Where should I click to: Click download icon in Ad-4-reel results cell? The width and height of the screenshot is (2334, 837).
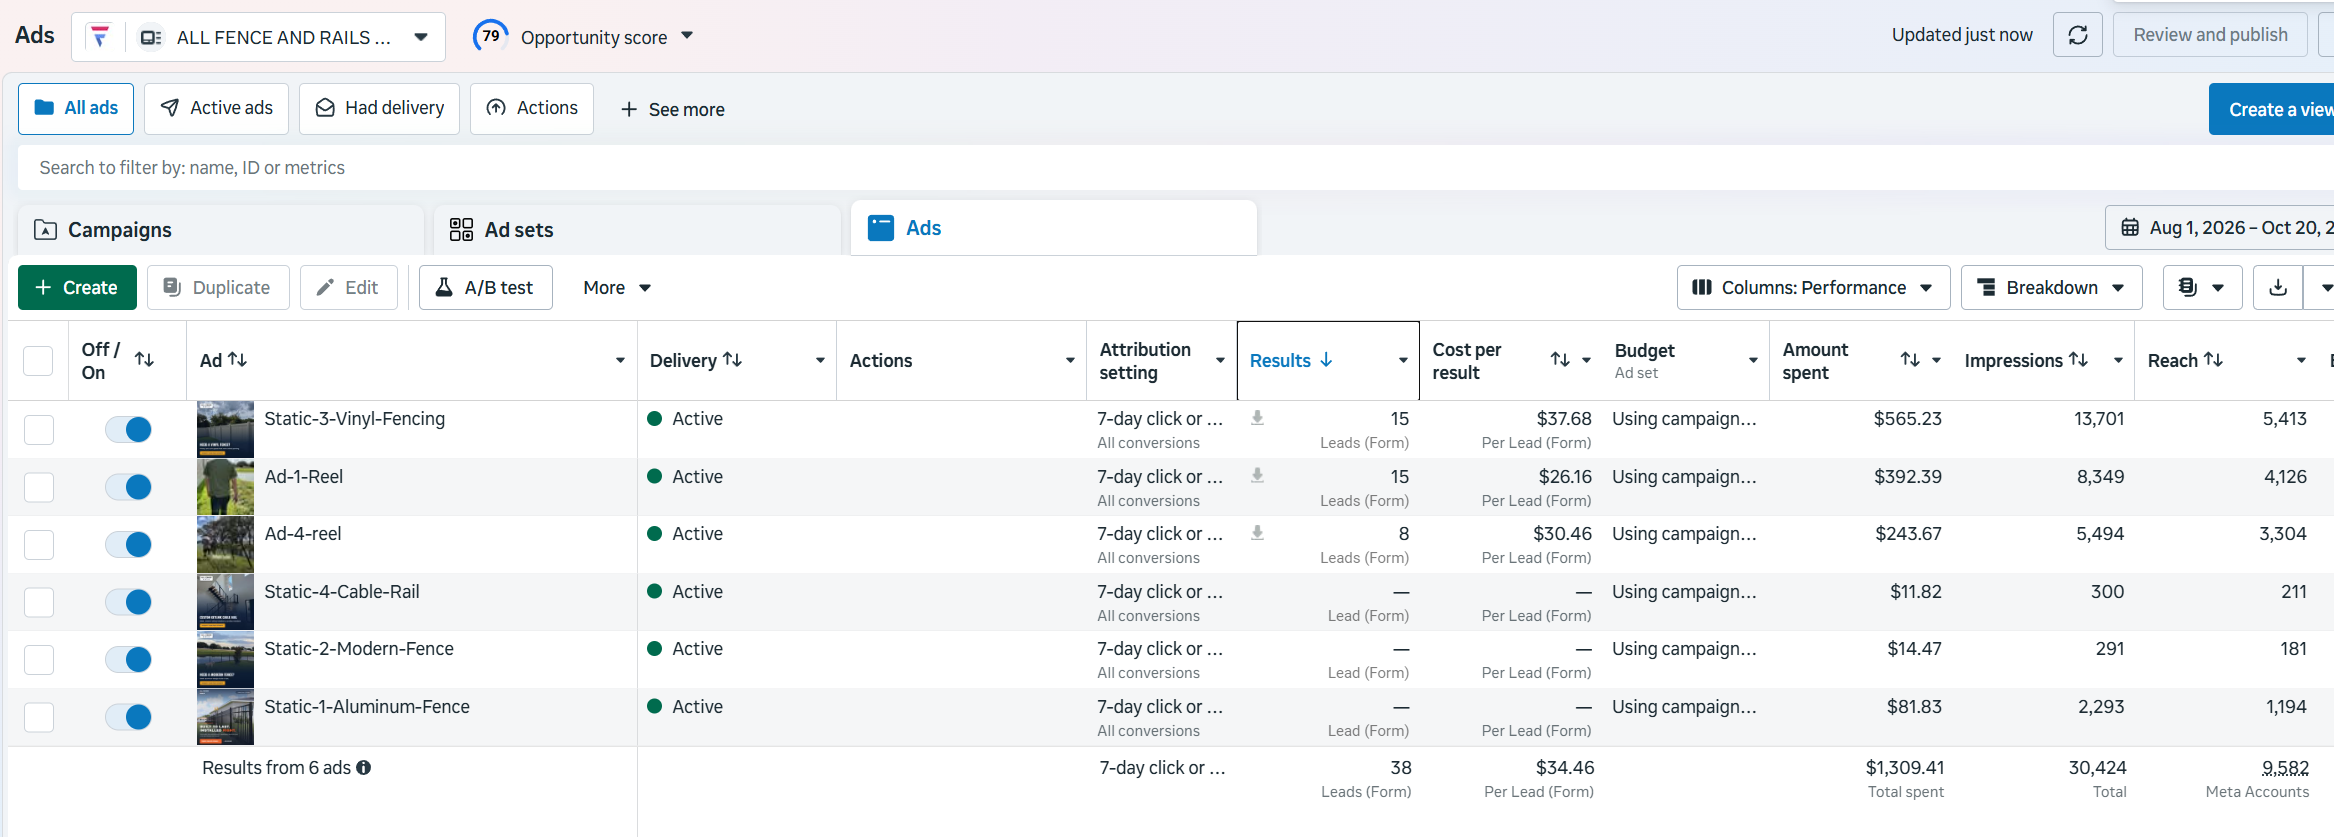tap(1257, 533)
